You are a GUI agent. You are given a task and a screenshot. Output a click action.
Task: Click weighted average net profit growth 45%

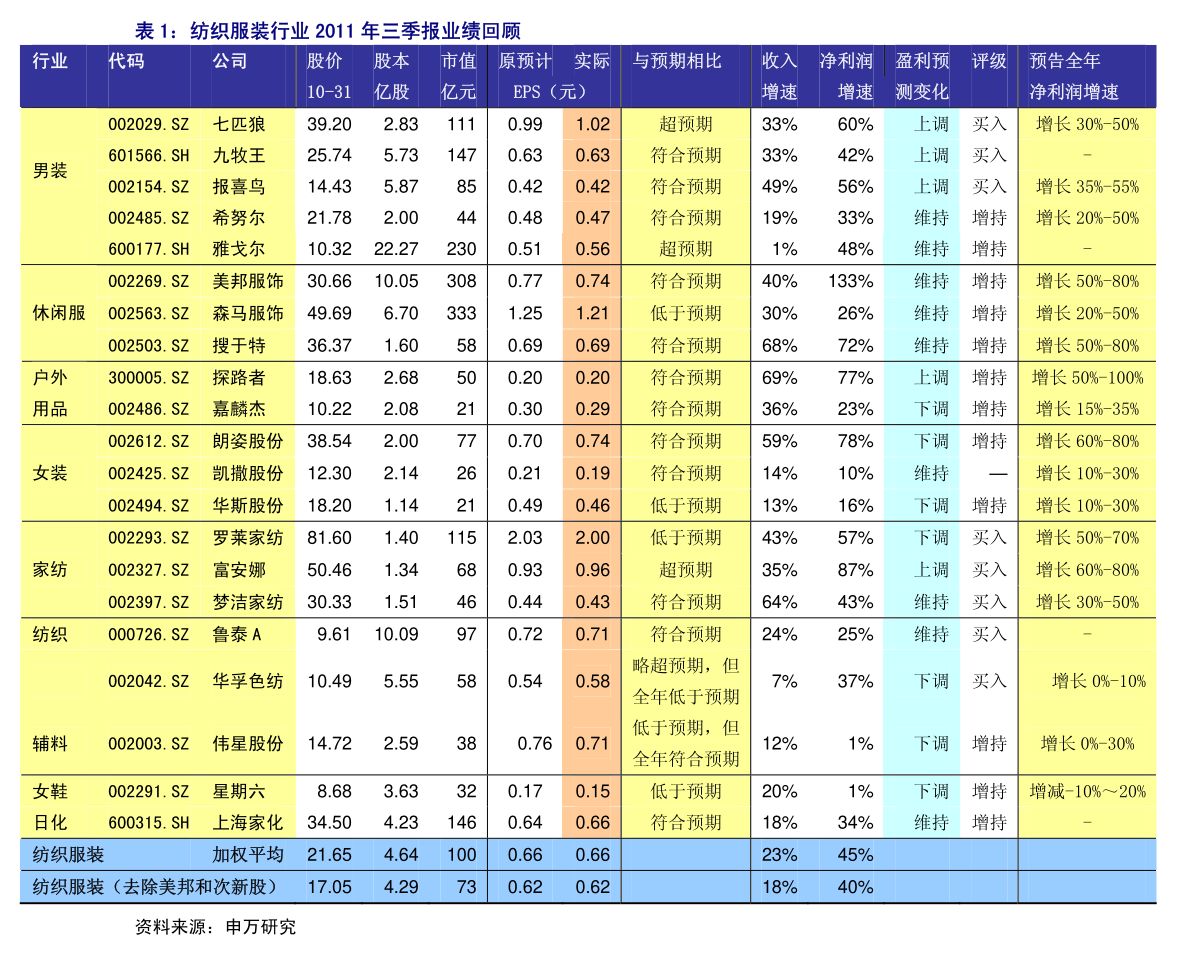pyautogui.click(x=855, y=855)
